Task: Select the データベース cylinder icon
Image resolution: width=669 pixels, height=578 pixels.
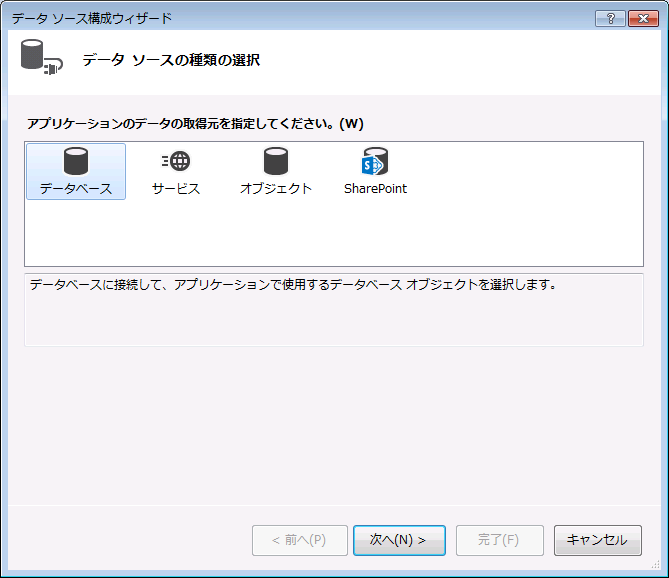Action: pos(76,161)
